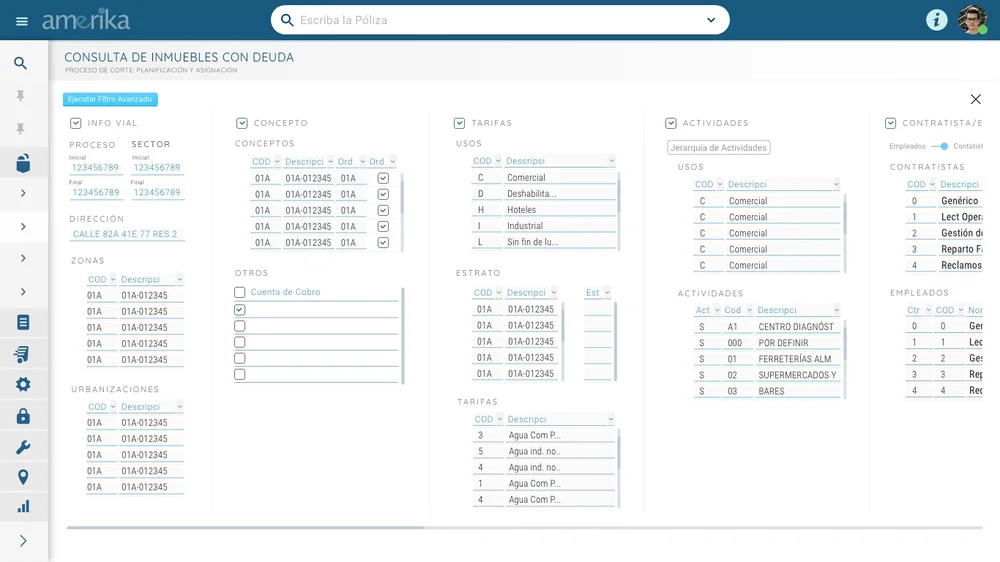Open the Actividades Act column dropdown
Image resolution: width=1000 pixels, height=562 pixels.
tap(717, 310)
